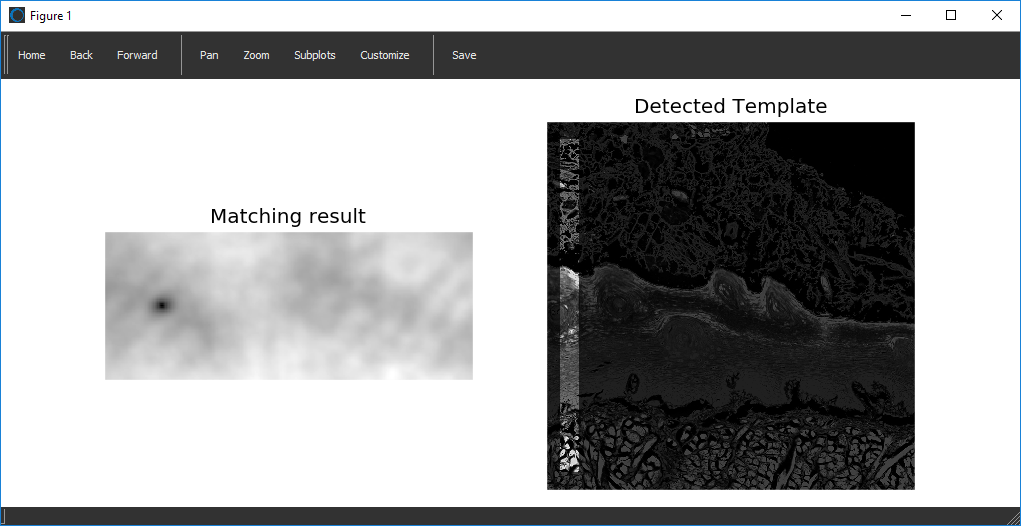Save the figure using Save button

click(x=464, y=55)
